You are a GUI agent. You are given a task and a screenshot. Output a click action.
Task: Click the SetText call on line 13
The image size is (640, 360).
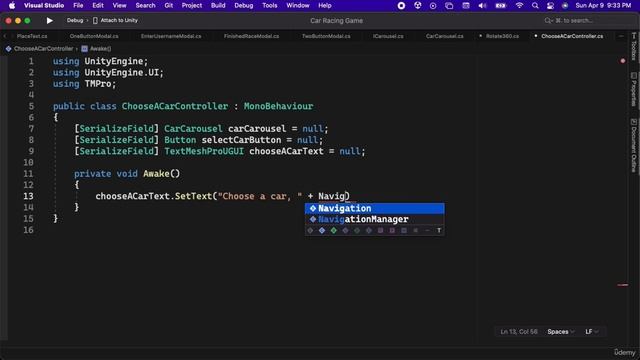coord(193,196)
